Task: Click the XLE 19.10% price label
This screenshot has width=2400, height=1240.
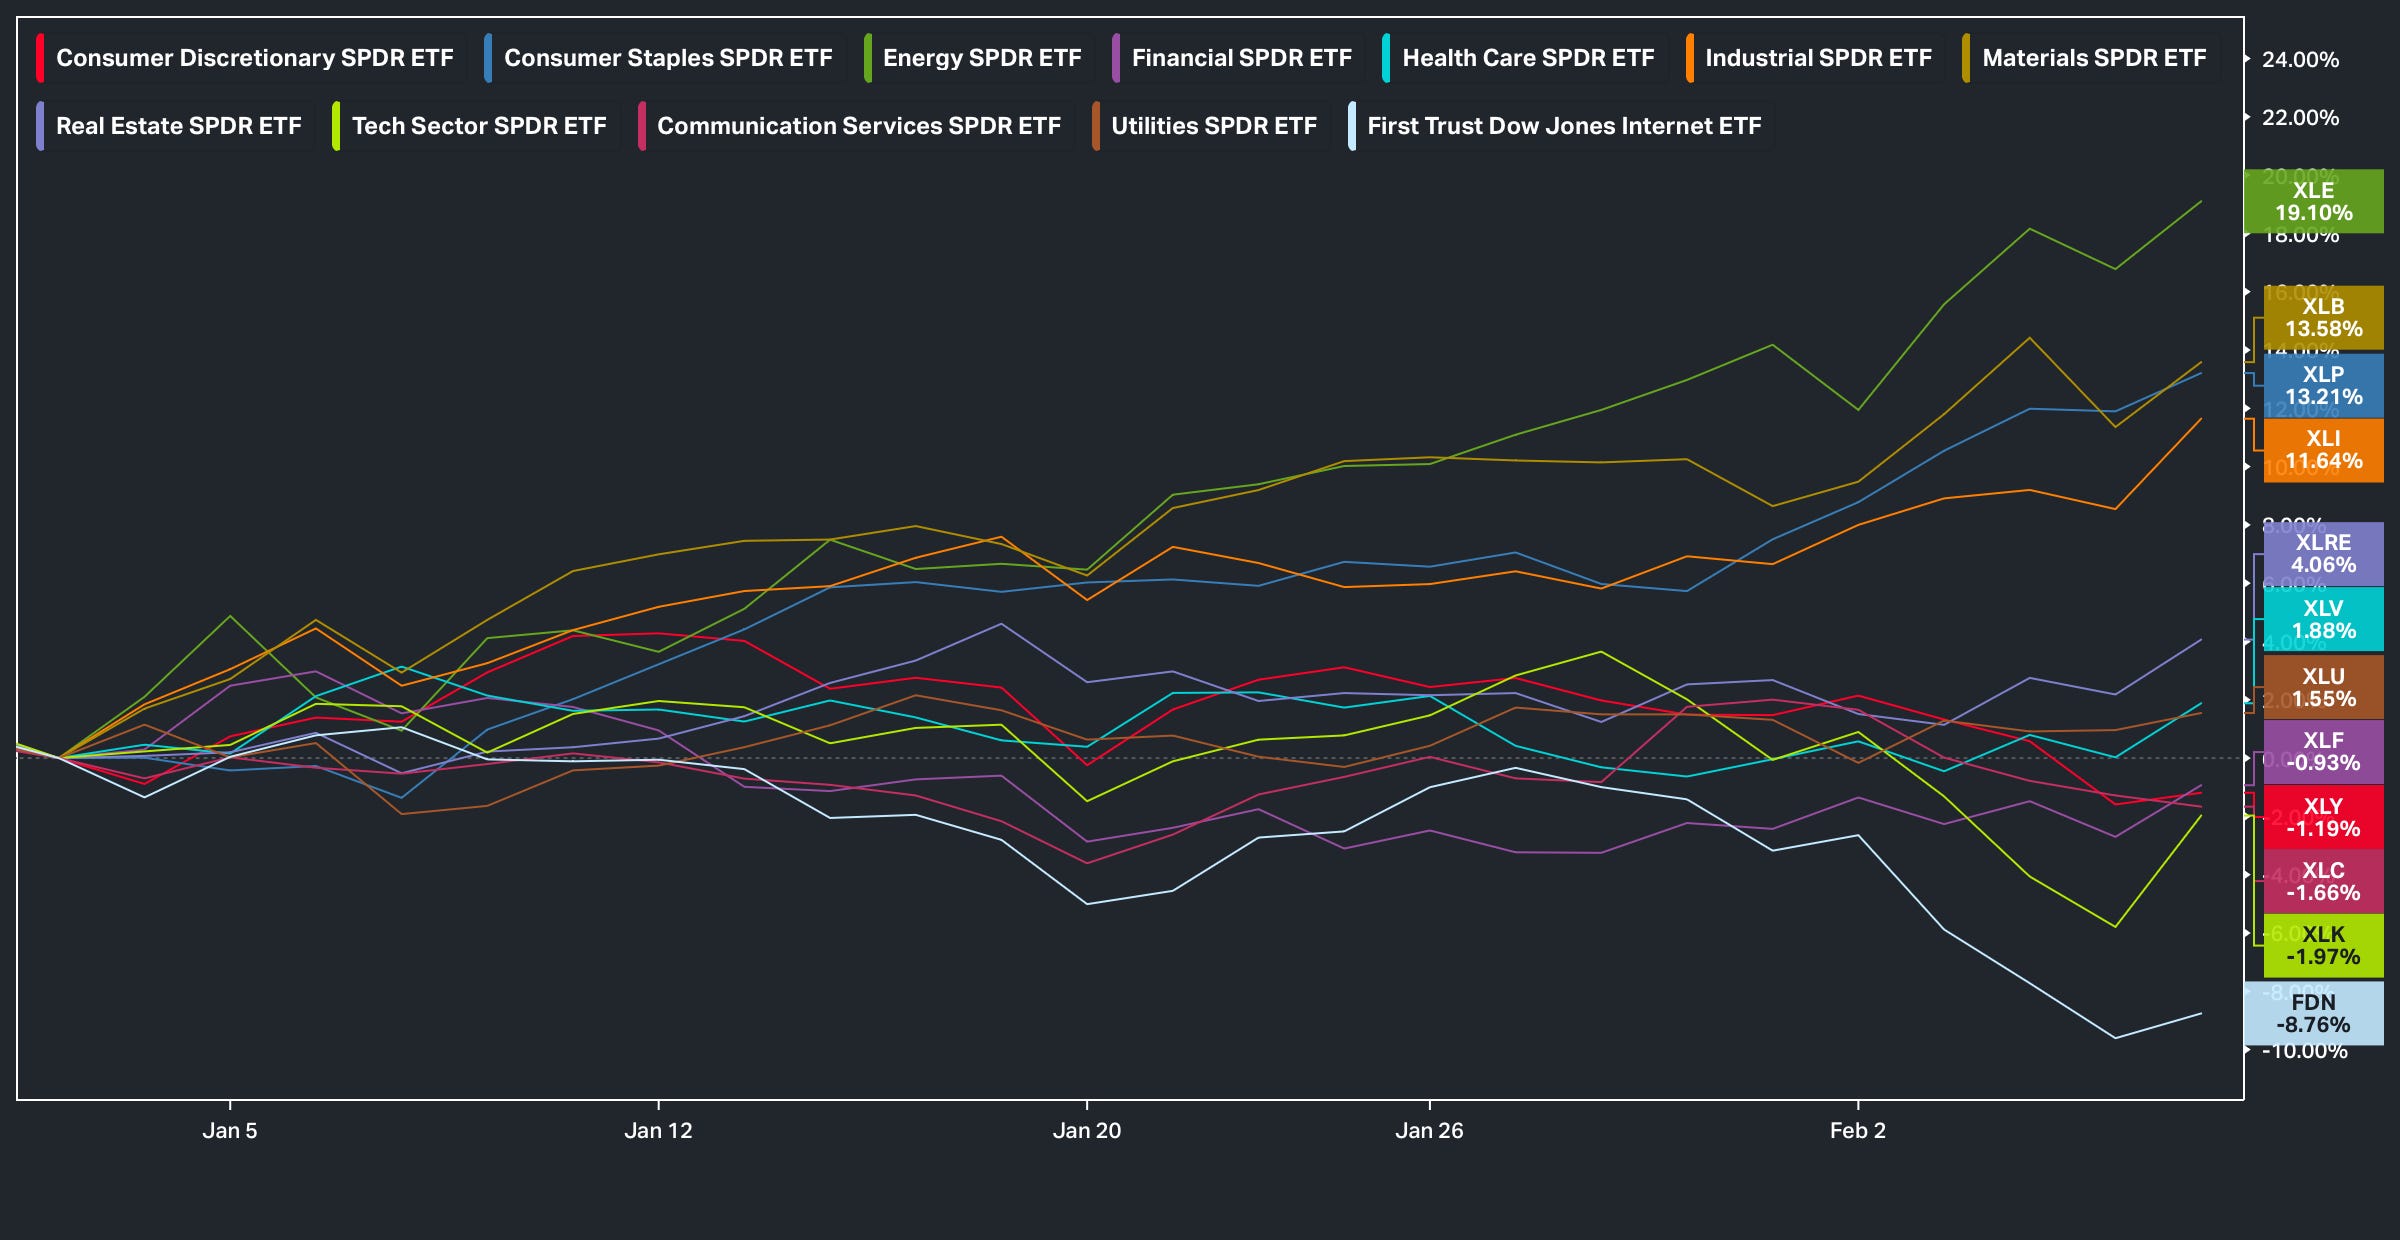Action: 2313,201
